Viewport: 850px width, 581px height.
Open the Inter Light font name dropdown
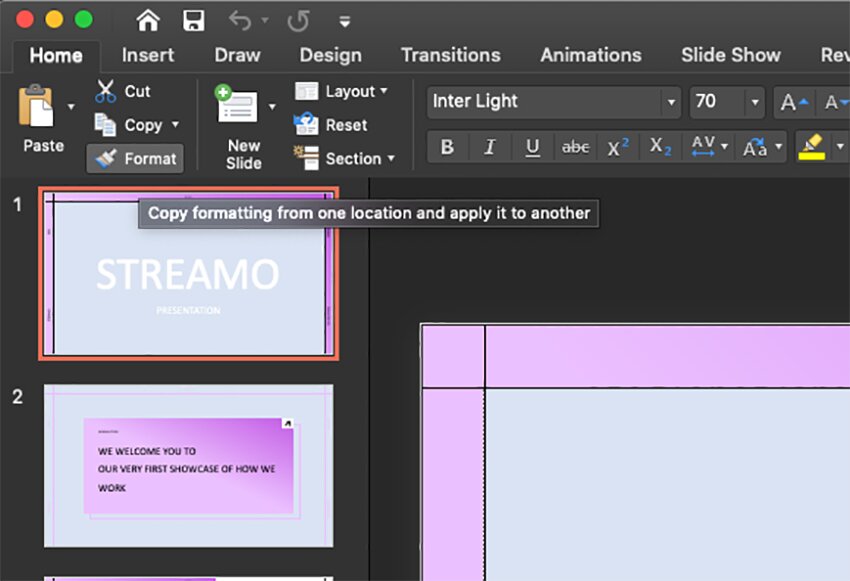pos(669,102)
